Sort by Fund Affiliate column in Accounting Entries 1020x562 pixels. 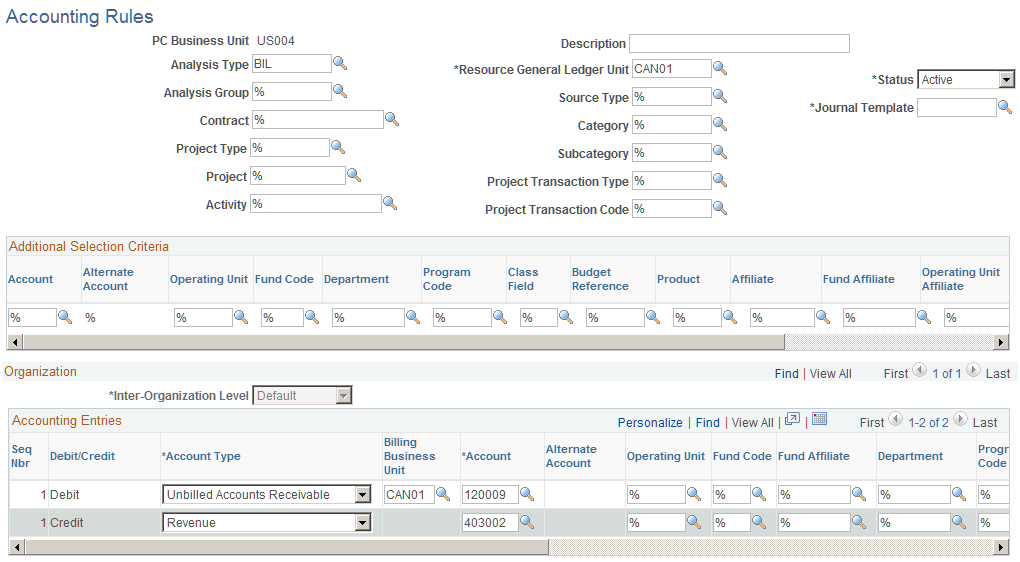click(x=814, y=457)
